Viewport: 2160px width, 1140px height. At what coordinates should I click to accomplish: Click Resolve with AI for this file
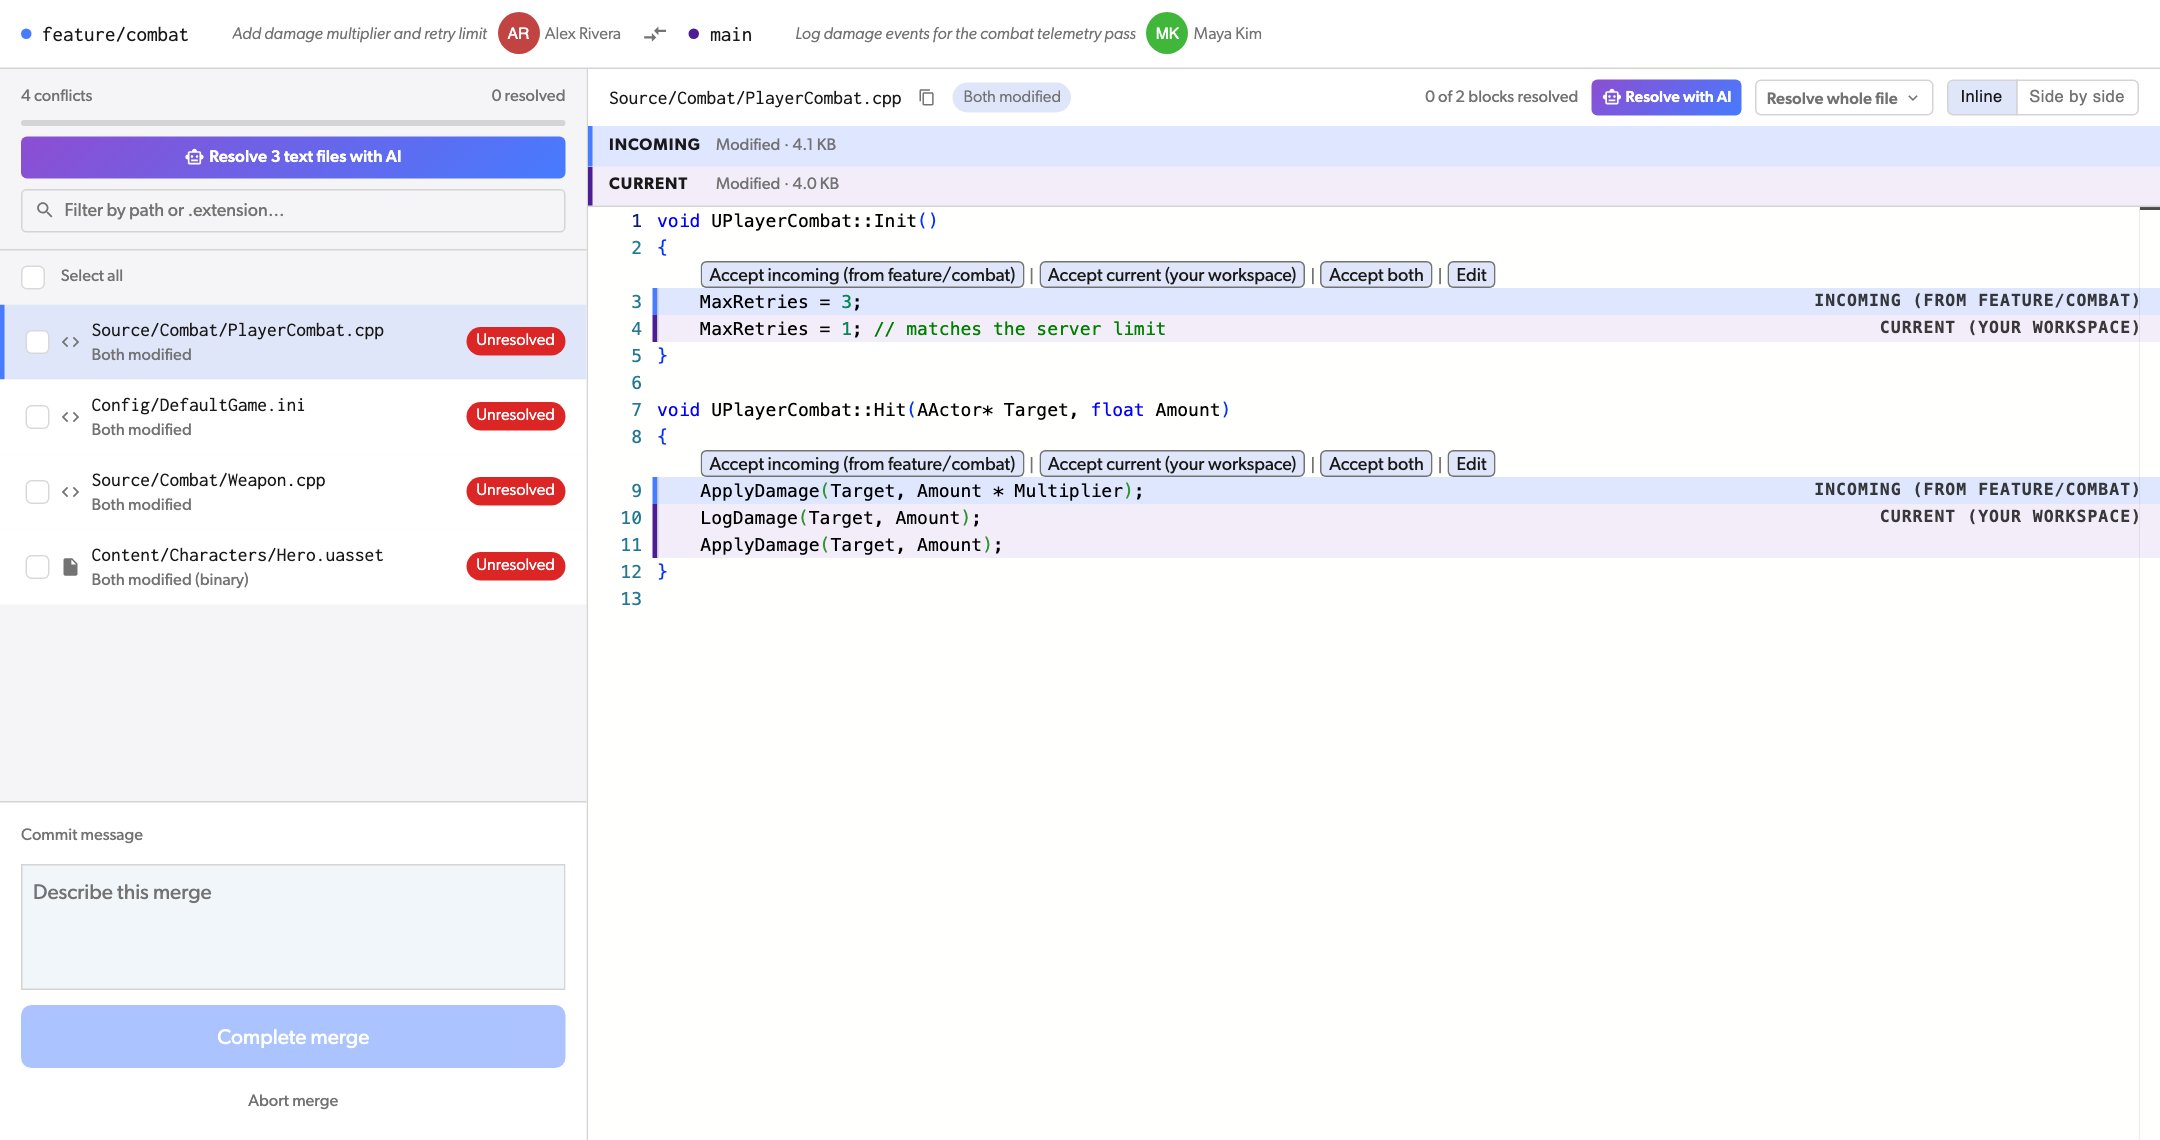pos(1666,97)
